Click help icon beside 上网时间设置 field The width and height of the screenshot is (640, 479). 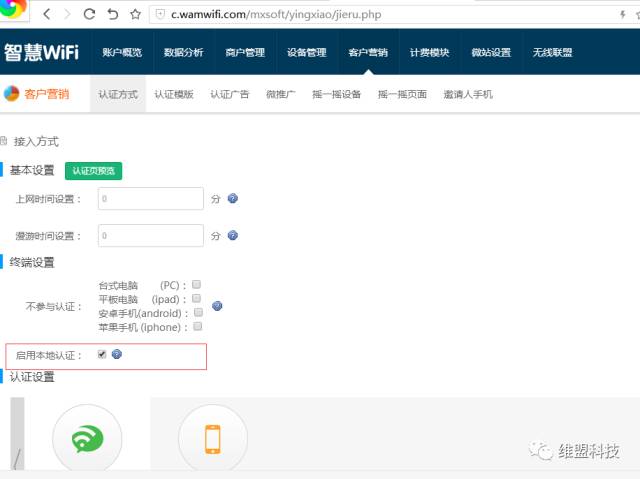click(x=233, y=199)
